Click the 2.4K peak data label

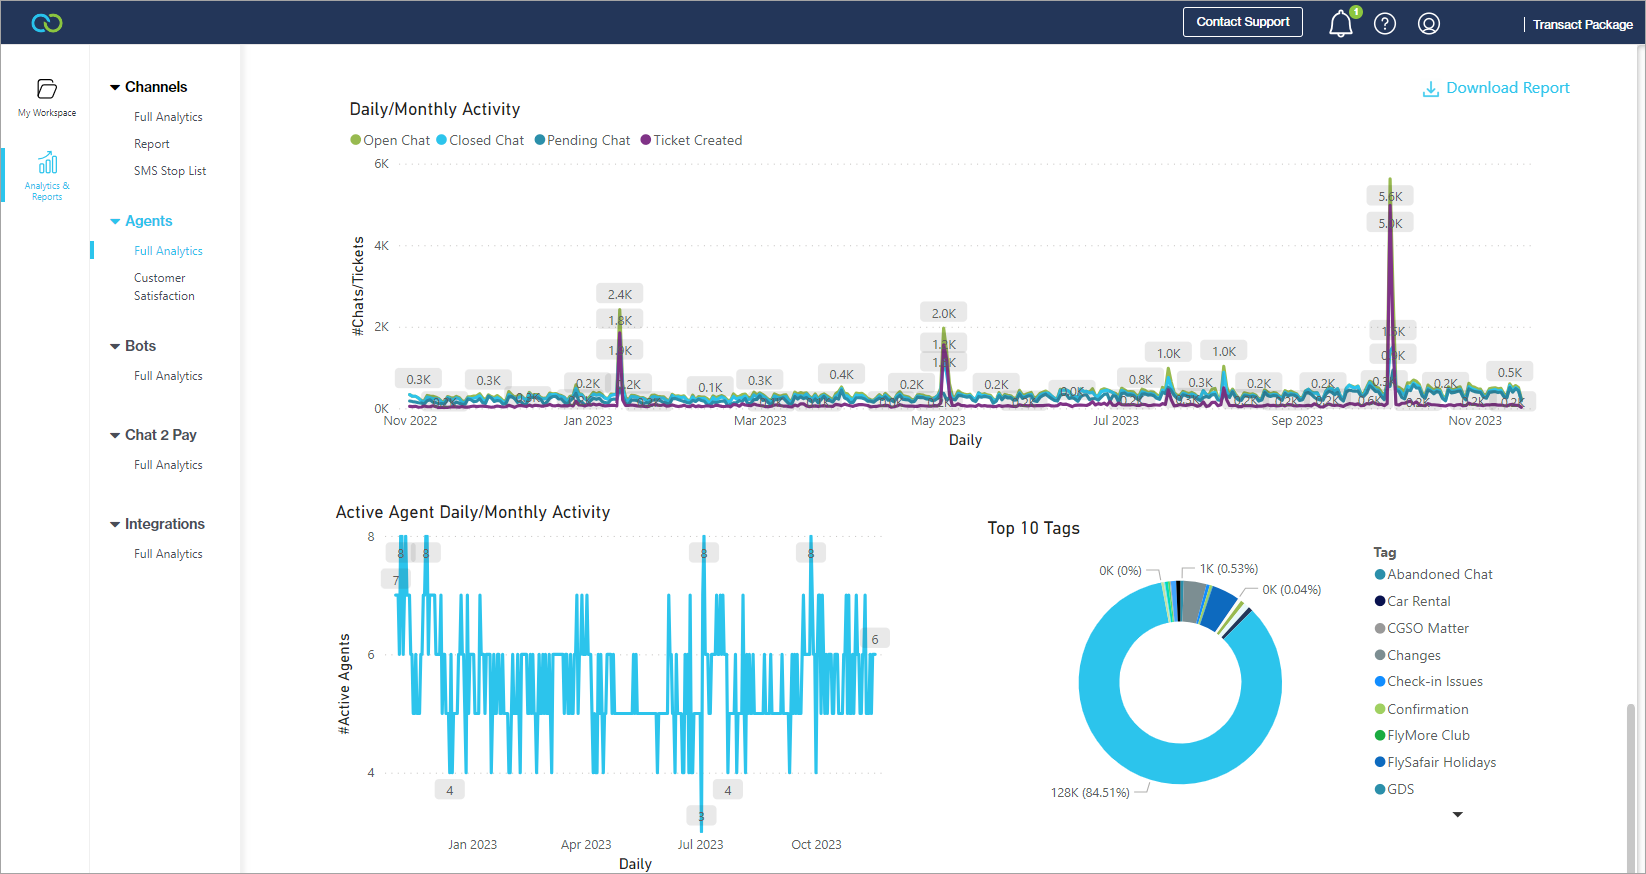click(x=620, y=294)
